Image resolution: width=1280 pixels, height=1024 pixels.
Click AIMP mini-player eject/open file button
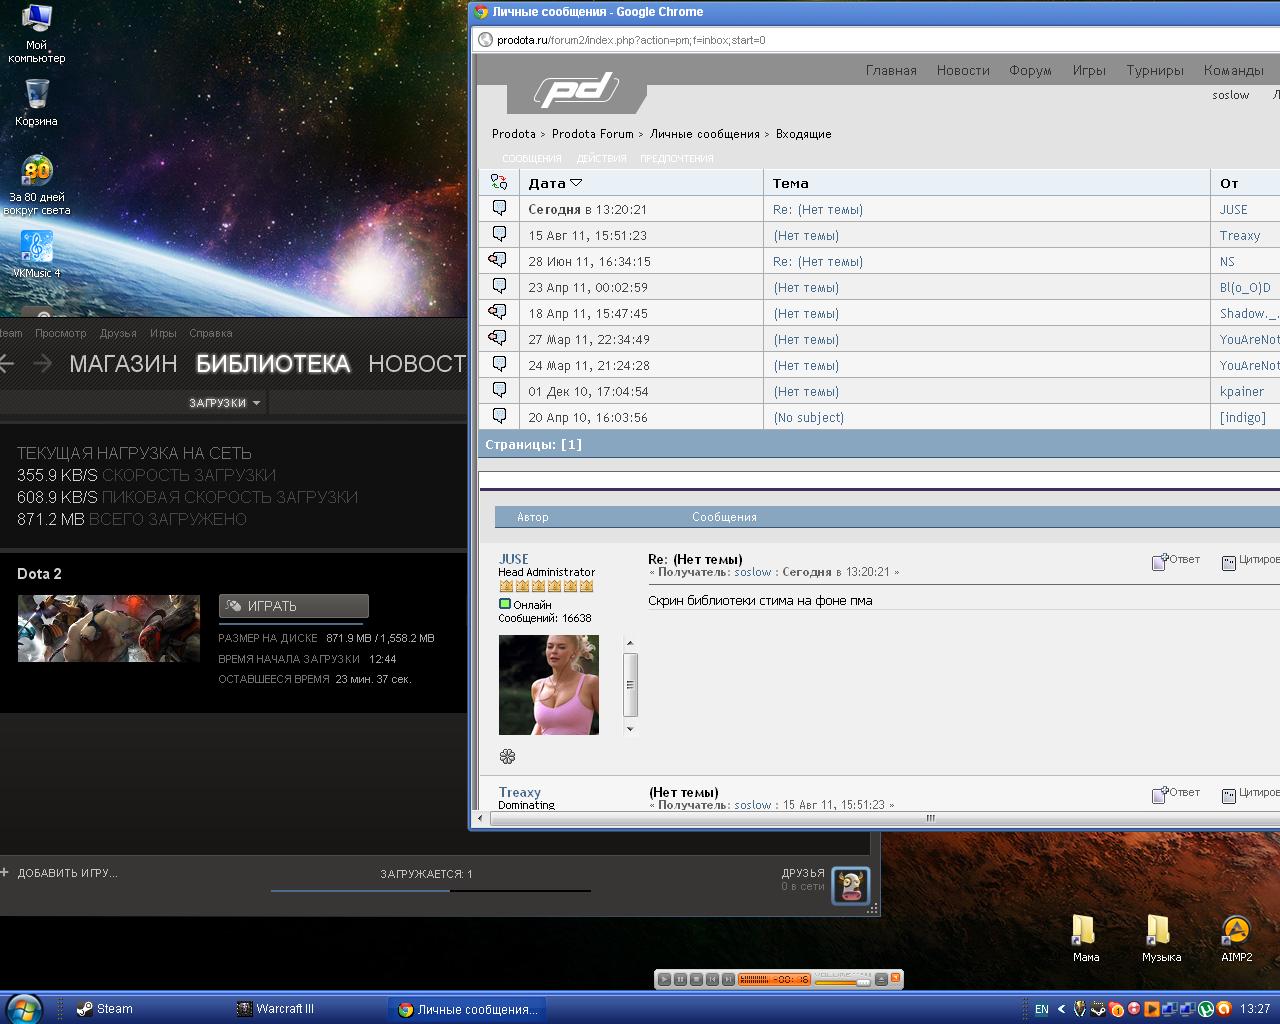tap(881, 979)
